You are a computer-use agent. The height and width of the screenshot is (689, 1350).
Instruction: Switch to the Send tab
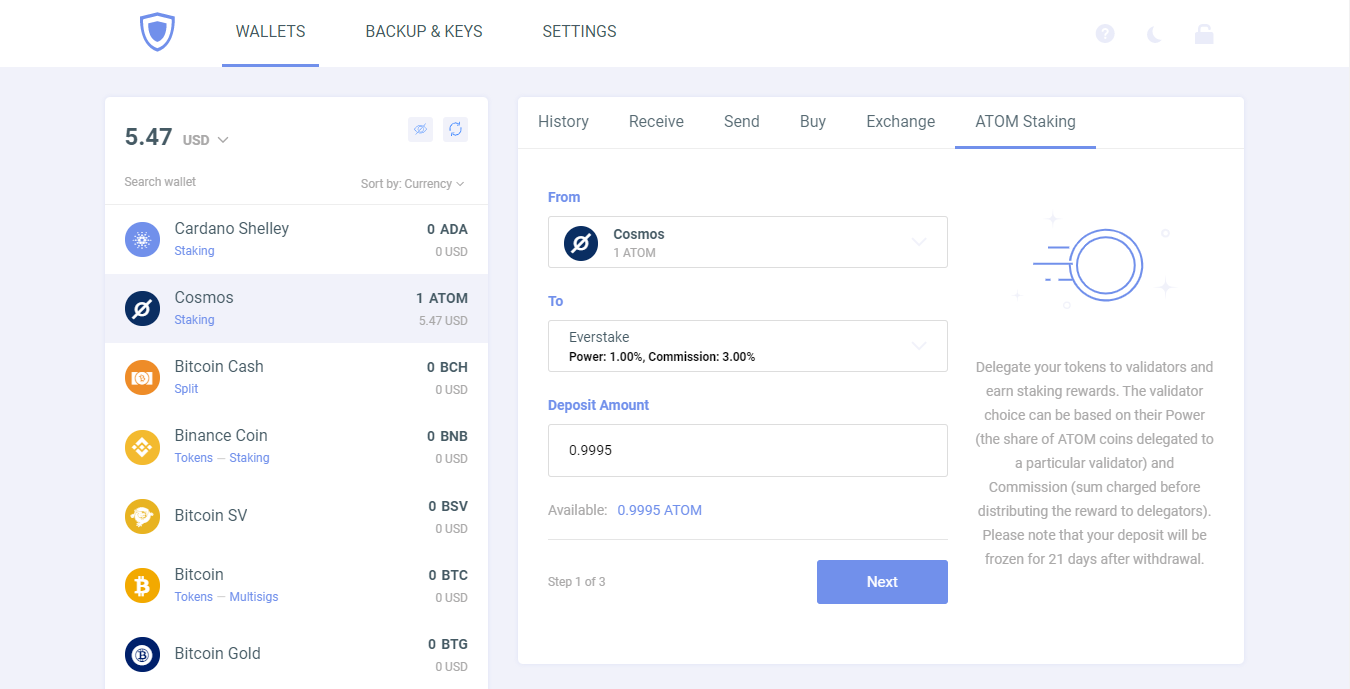coord(742,122)
